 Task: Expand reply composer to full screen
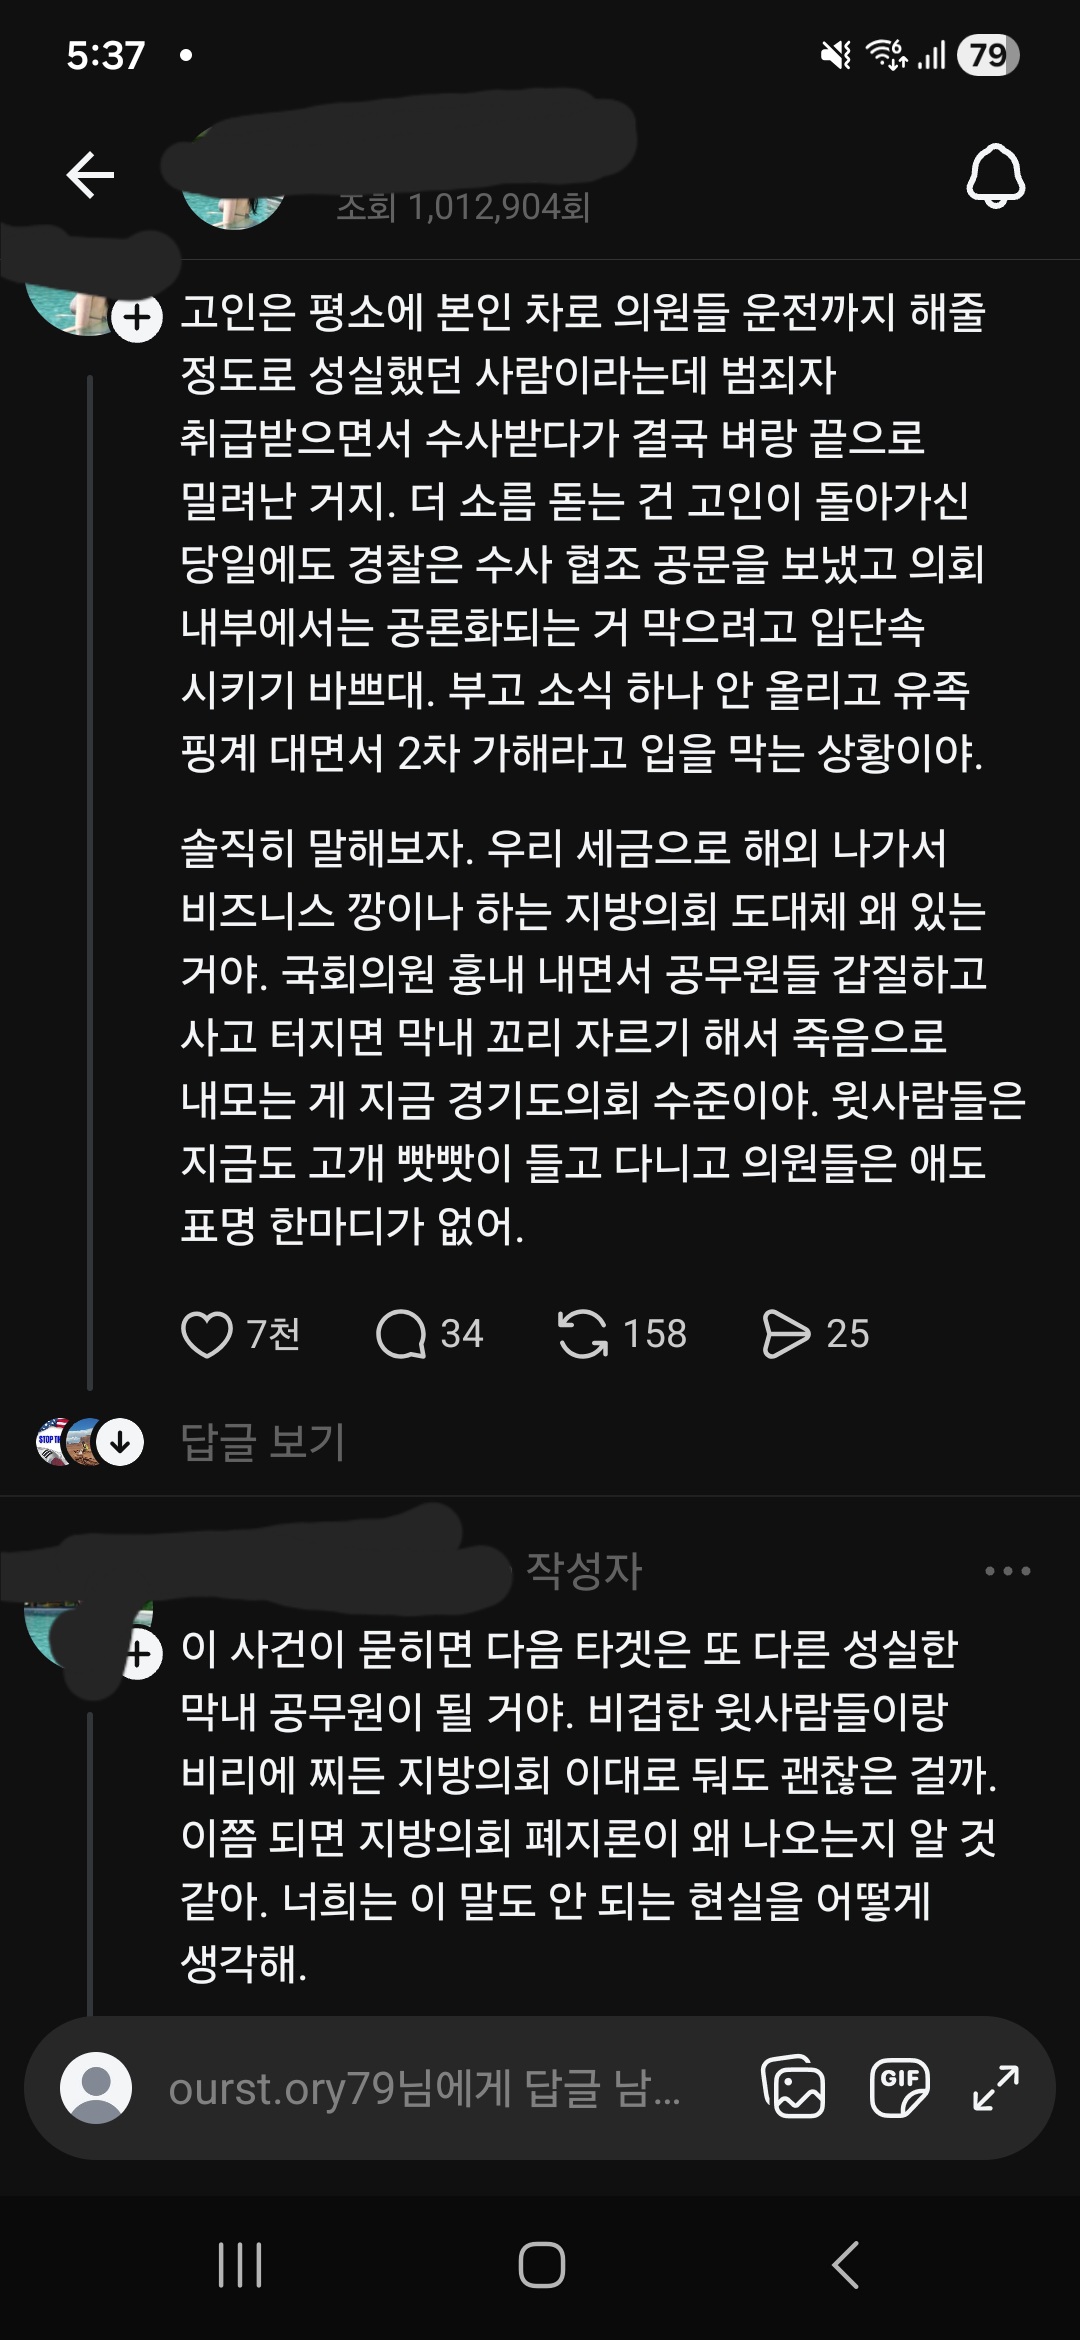(996, 2088)
